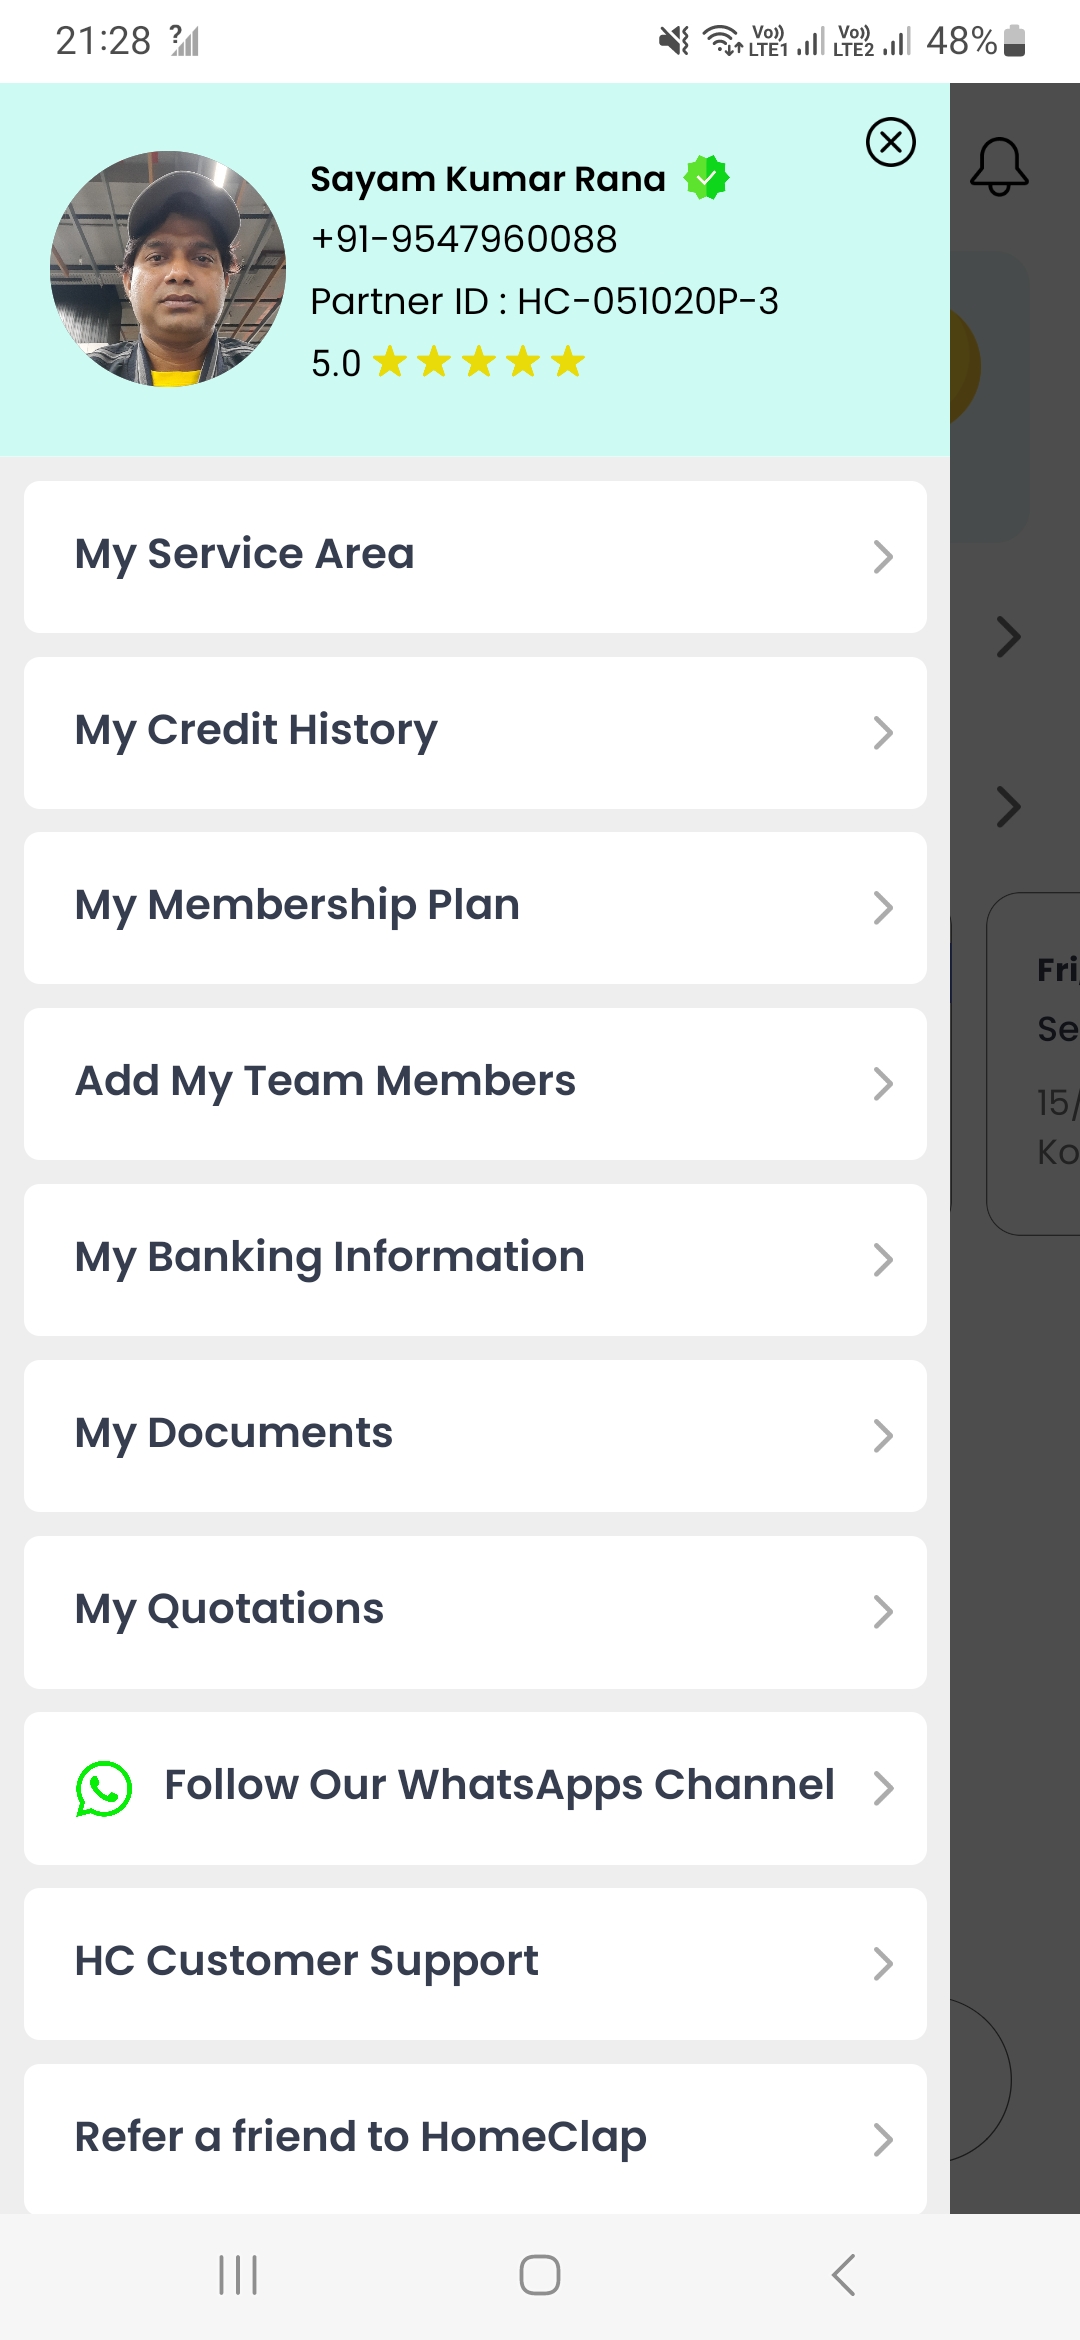Image resolution: width=1080 pixels, height=2340 pixels.
Task: Open My Service Area
Action: [x=475, y=556]
